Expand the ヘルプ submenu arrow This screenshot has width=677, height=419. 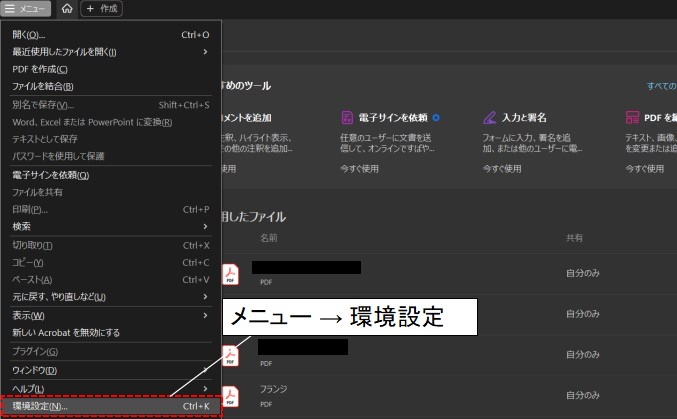tap(205, 388)
